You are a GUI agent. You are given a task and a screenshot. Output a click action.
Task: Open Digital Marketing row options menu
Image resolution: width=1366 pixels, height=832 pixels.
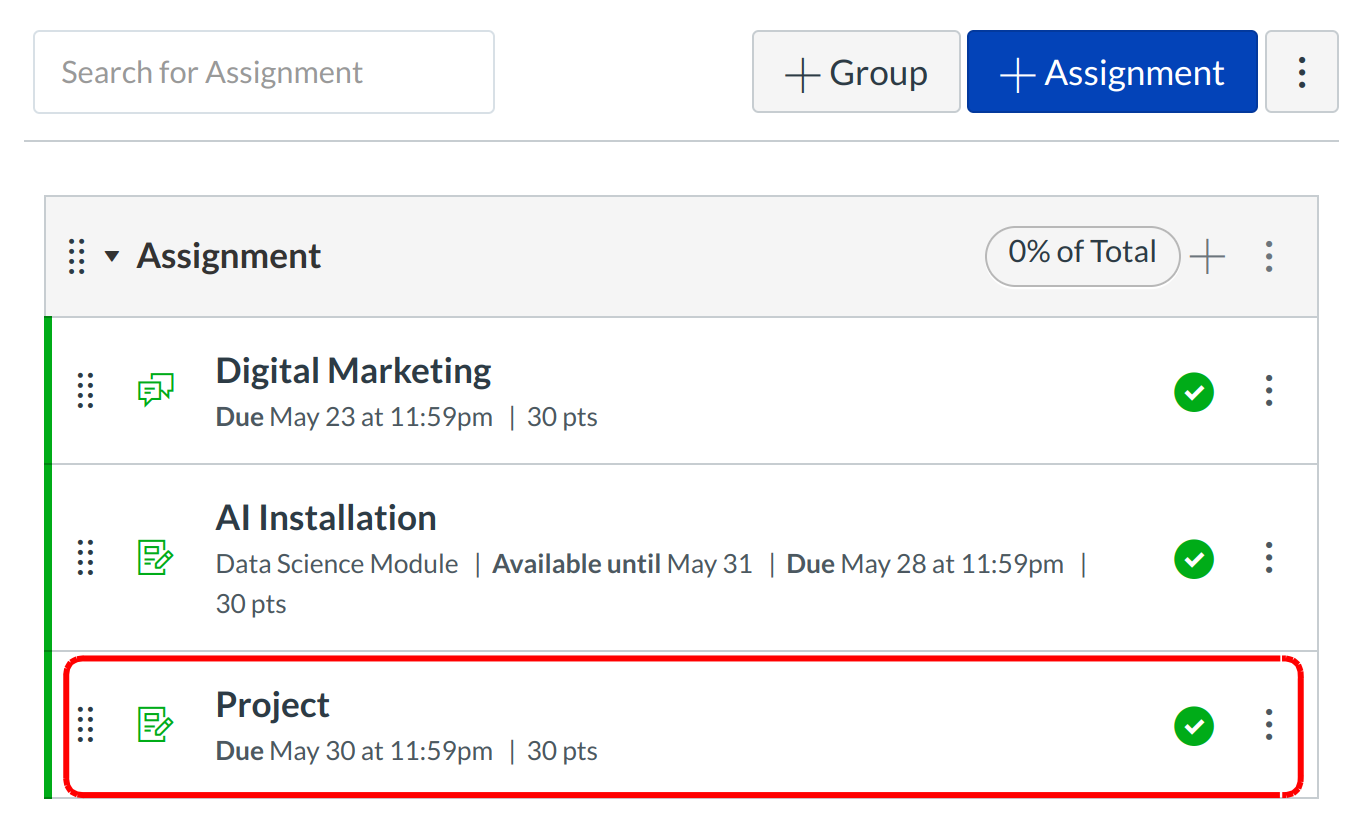pos(1269,391)
